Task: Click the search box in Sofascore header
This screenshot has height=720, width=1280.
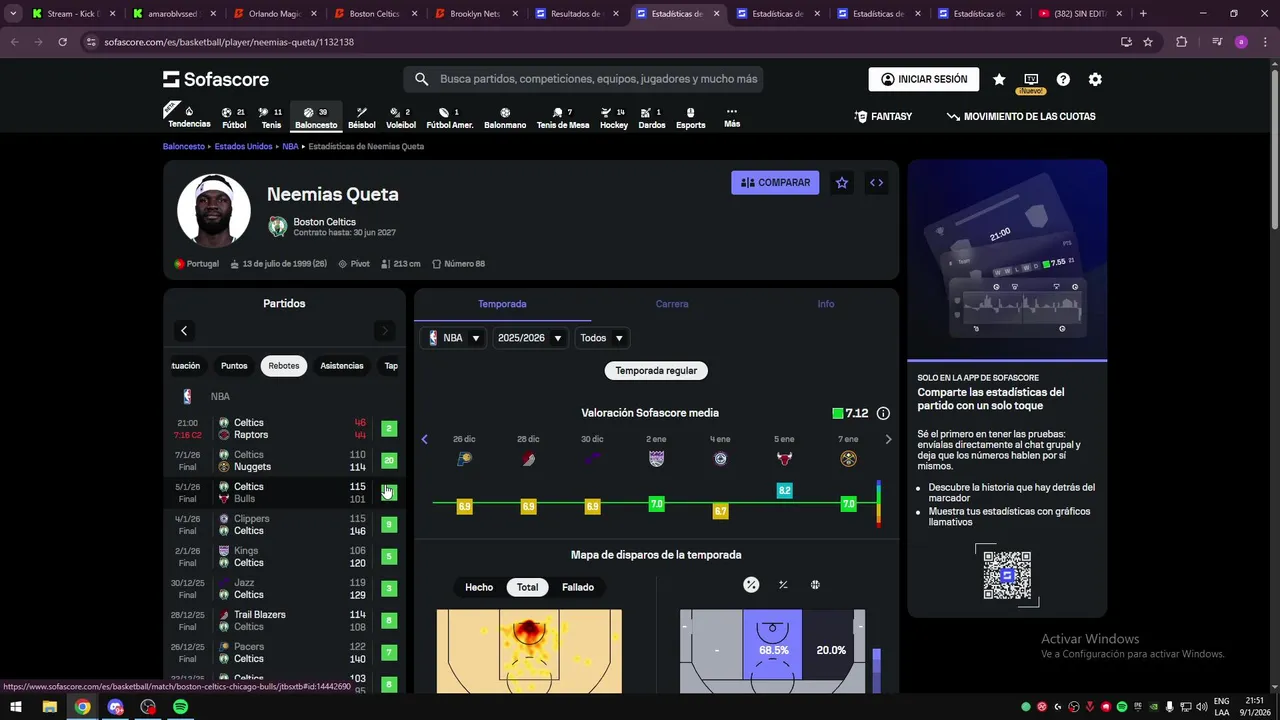Action: pyautogui.click(x=583, y=79)
